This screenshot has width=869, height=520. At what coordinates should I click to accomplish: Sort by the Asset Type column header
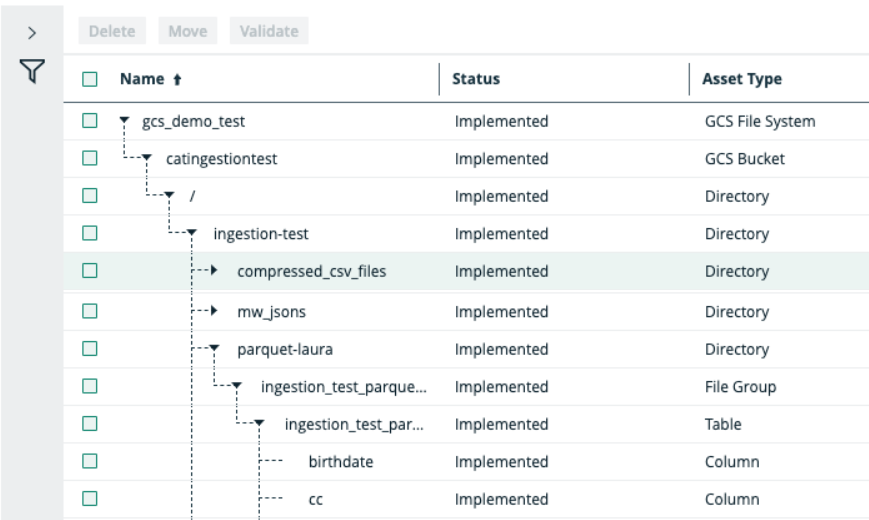[x=742, y=79]
